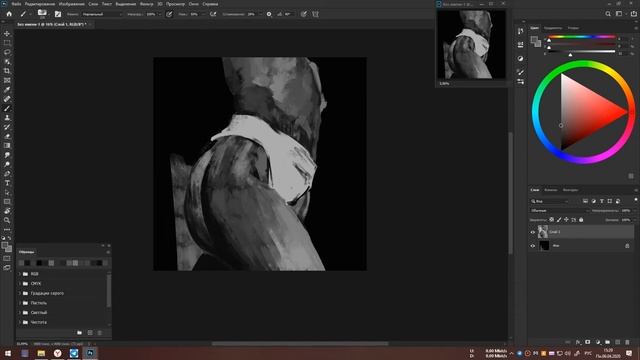The width and height of the screenshot is (640, 360).
Task: Toggle the smart object layer filter
Action: [x=618, y=201]
